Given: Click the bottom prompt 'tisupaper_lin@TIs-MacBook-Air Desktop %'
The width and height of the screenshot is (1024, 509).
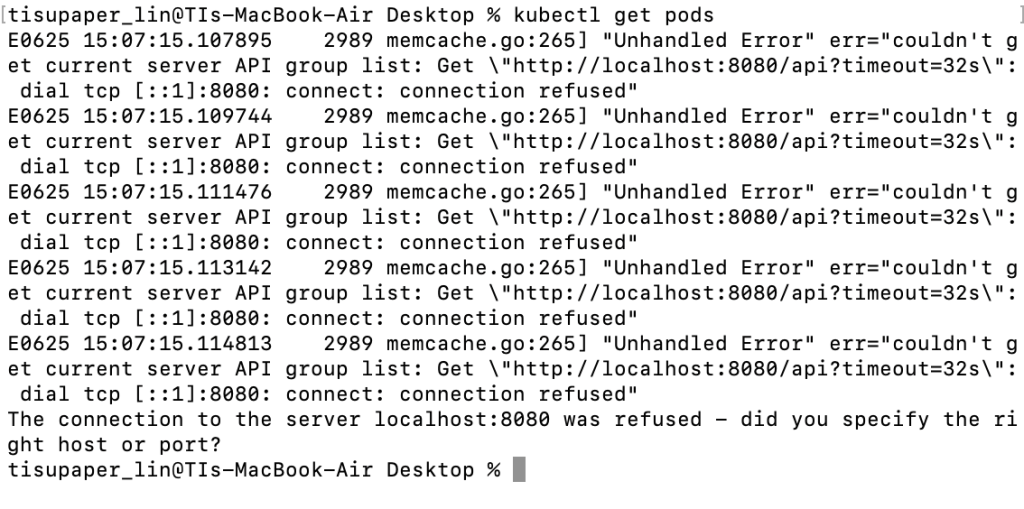Looking at the screenshot, I should click(254, 470).
